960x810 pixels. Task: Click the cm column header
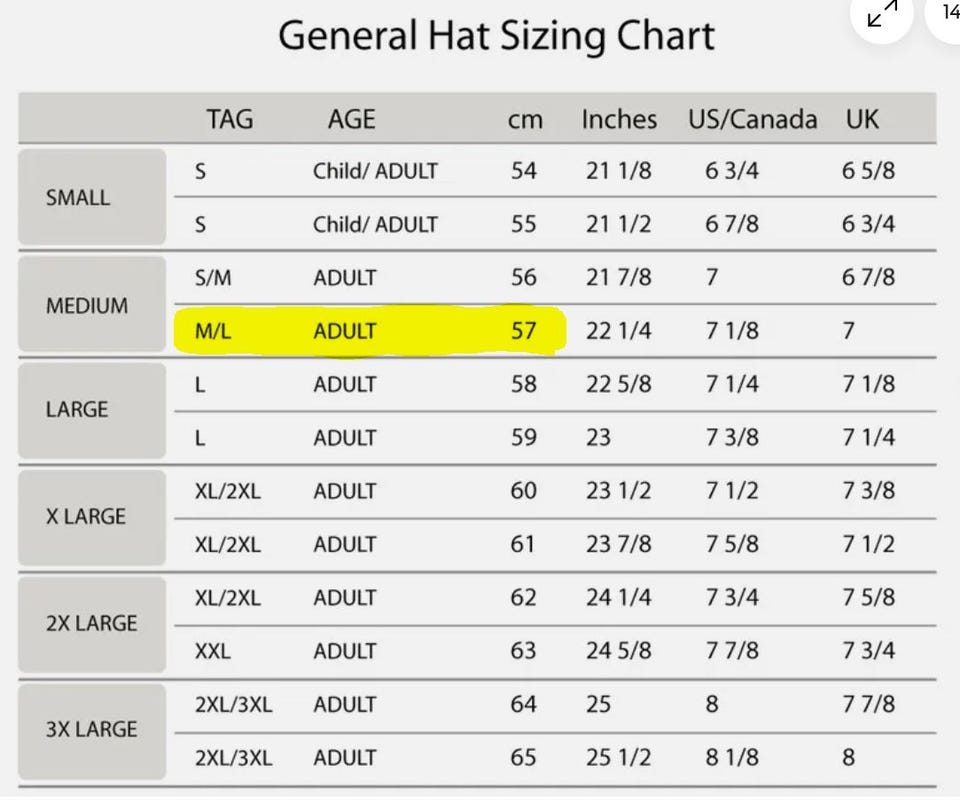524,120
